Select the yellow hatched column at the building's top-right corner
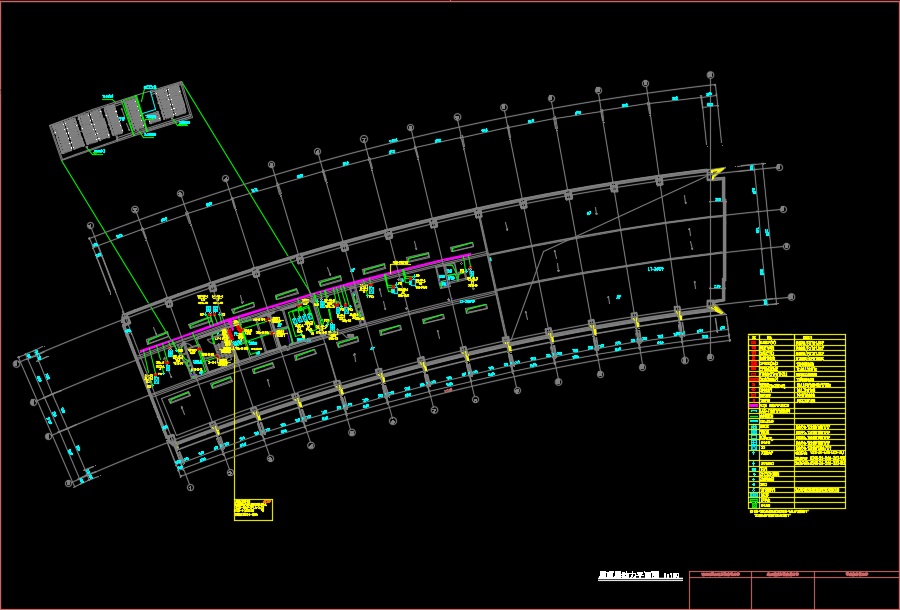900x610 pixels. coord(716,174)
